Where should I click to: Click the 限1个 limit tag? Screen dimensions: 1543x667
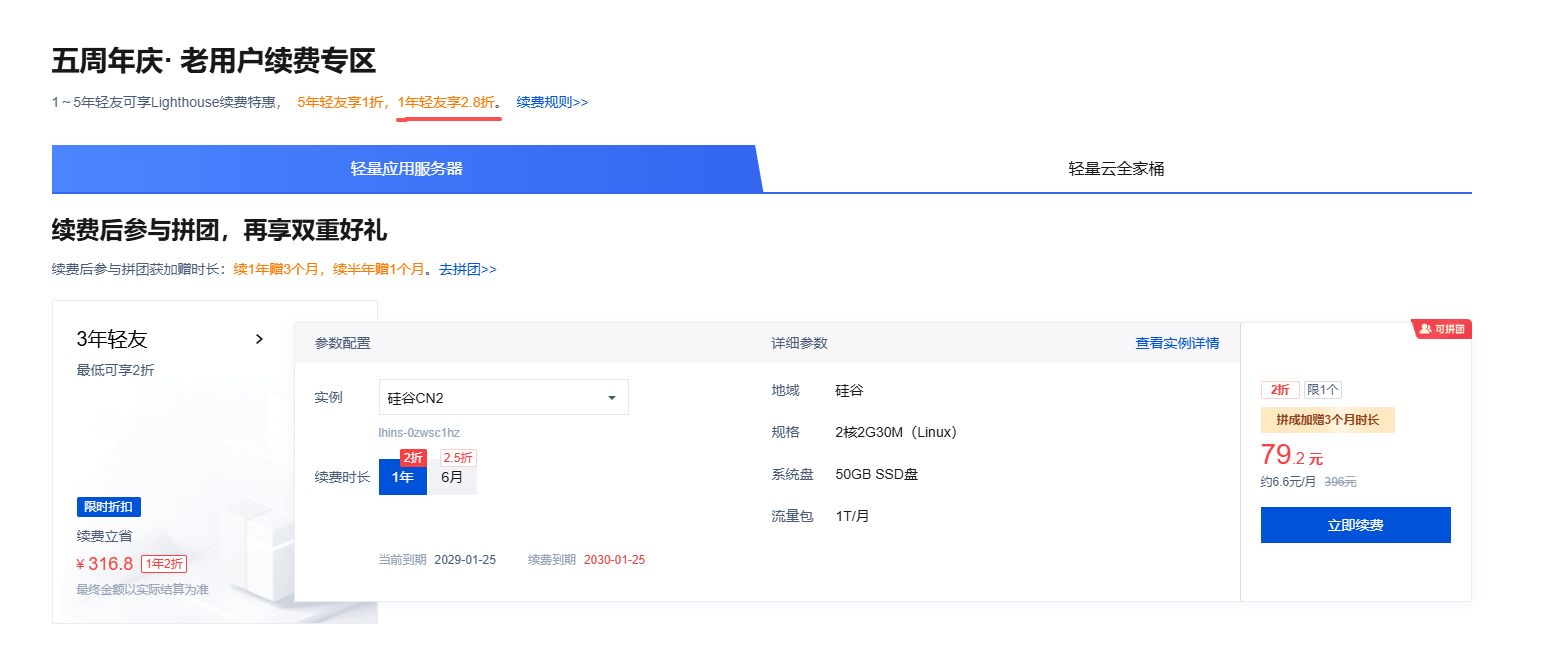(x=1323, y=390)
